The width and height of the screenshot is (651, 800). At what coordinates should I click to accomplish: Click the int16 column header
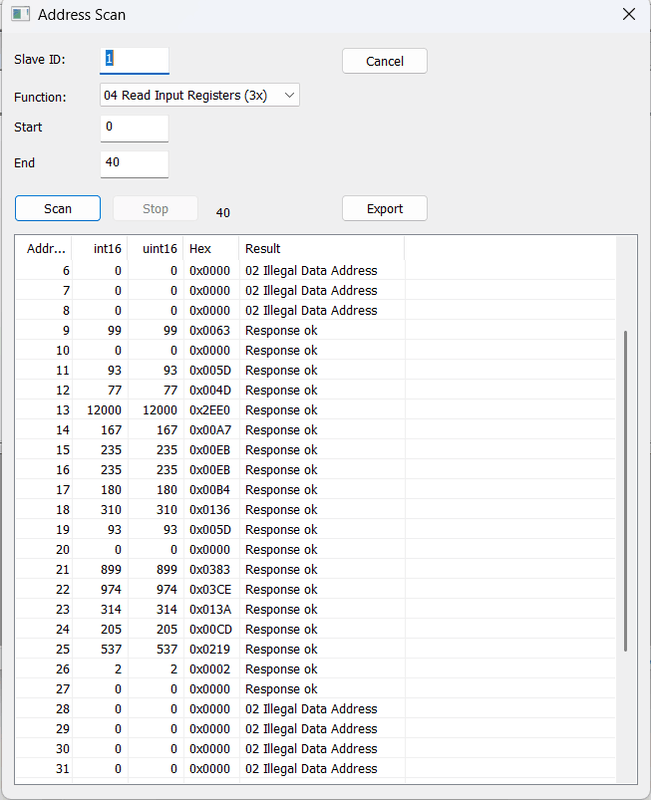pos(100,248)
